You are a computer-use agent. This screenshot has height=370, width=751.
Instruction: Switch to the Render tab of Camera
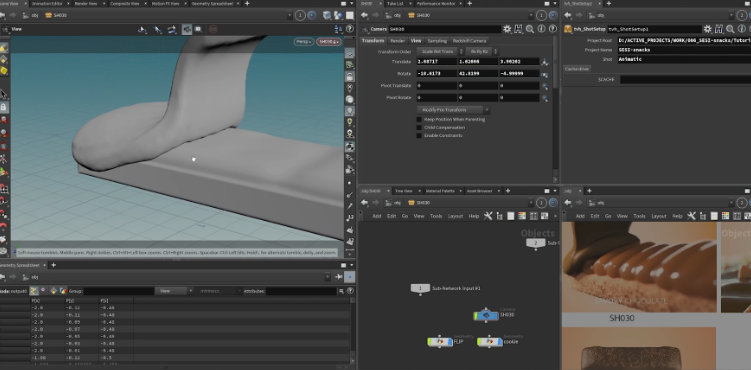pos(397,41)
